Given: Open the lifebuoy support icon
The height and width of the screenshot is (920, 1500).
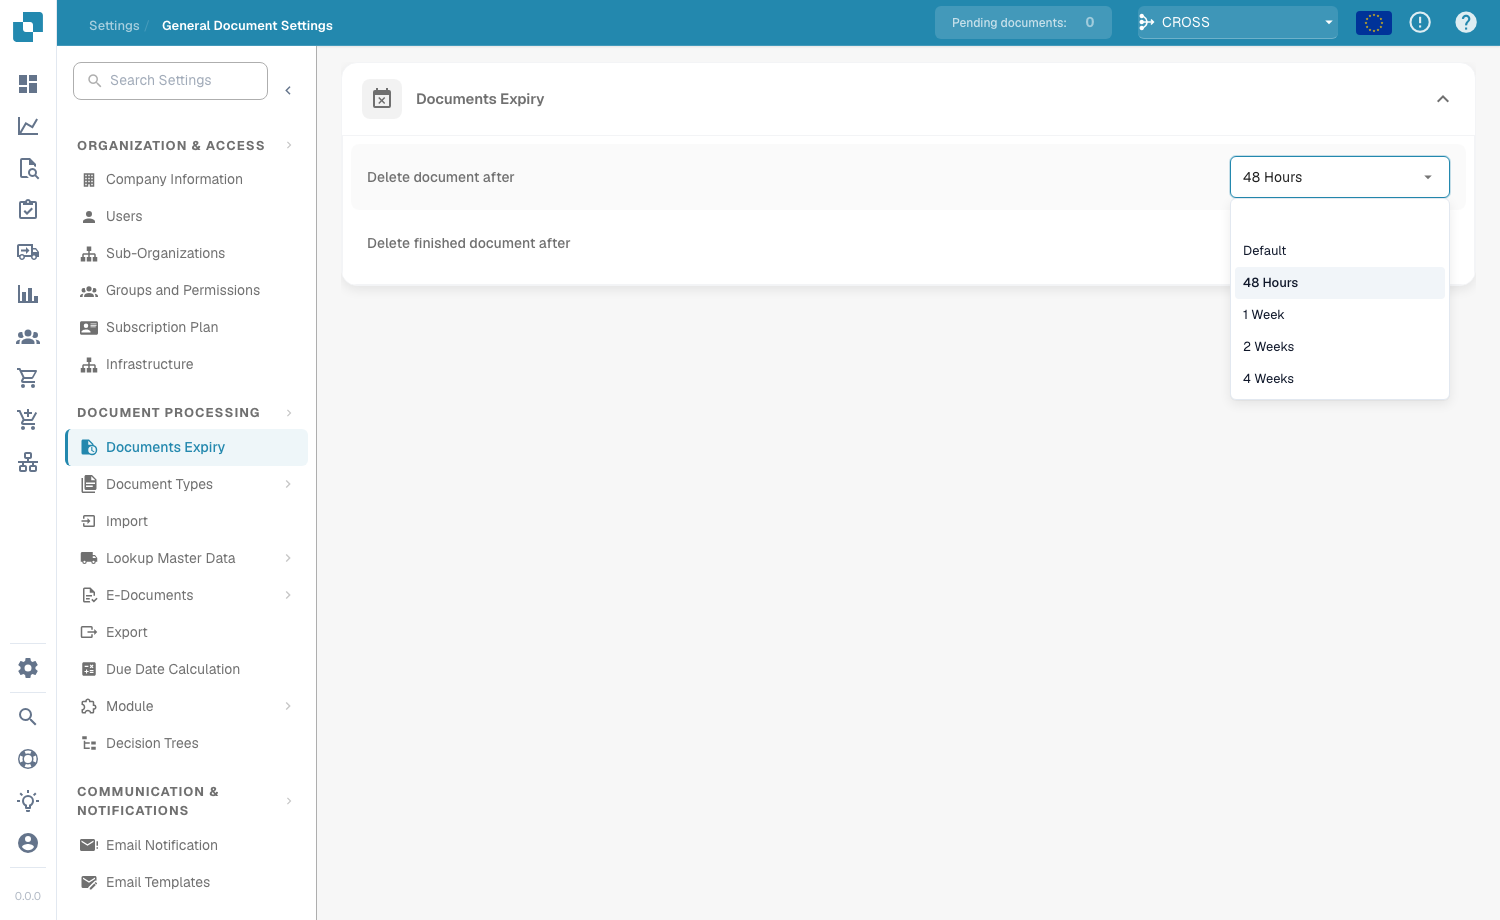Looking at the screenshot, I should click(x=28, y=759).
